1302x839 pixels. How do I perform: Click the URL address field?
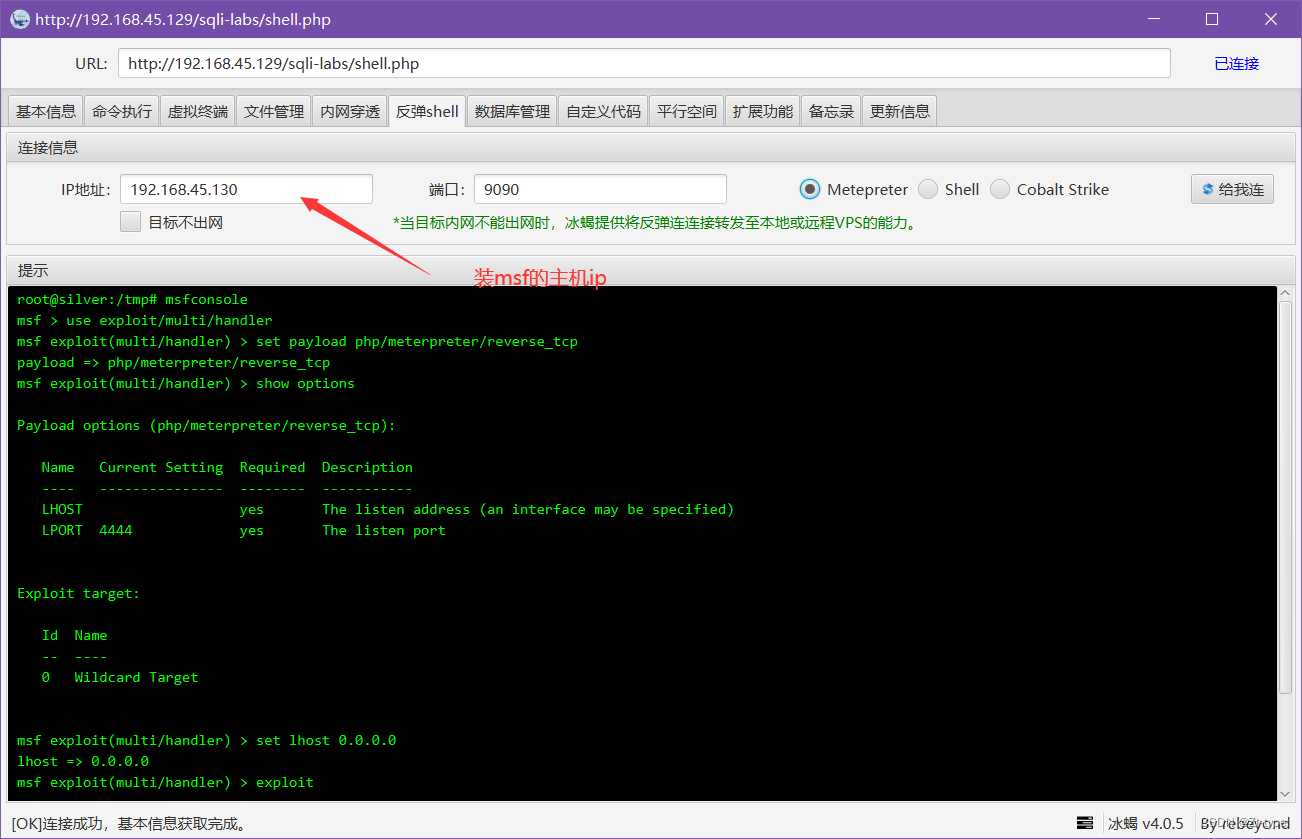pyautogui.click(x=644, y=63)
